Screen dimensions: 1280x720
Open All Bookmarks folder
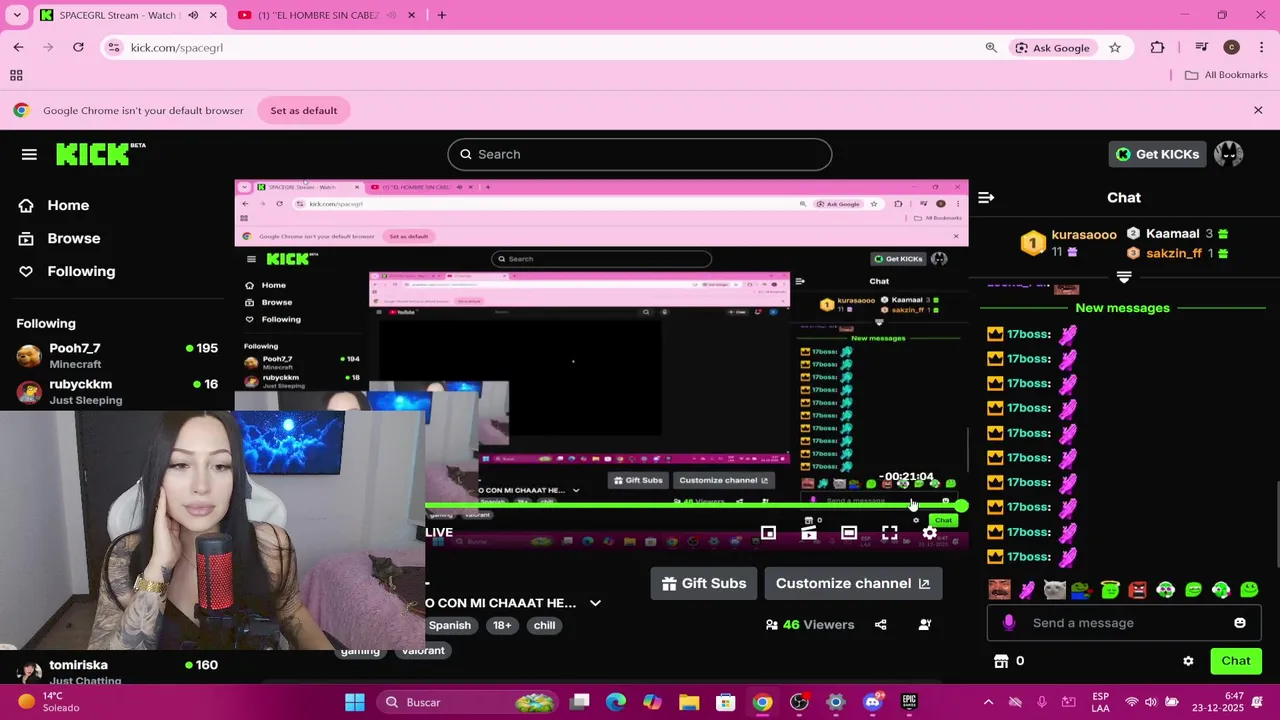pos(1226,75)
